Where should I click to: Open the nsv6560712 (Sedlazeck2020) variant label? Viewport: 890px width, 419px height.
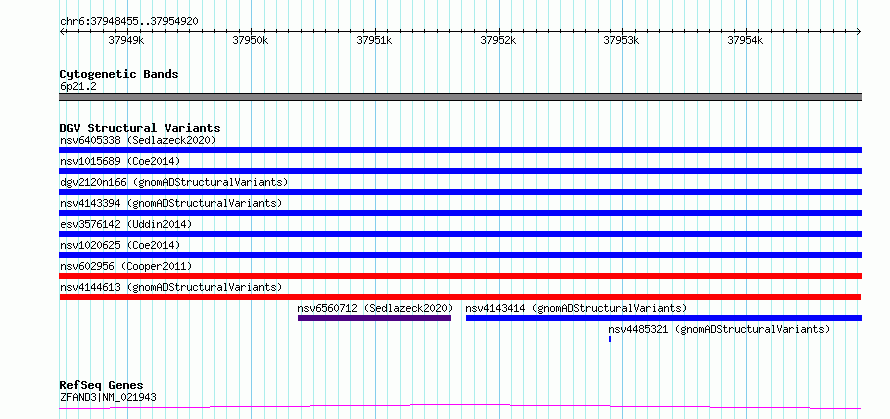tap(375, 308)
